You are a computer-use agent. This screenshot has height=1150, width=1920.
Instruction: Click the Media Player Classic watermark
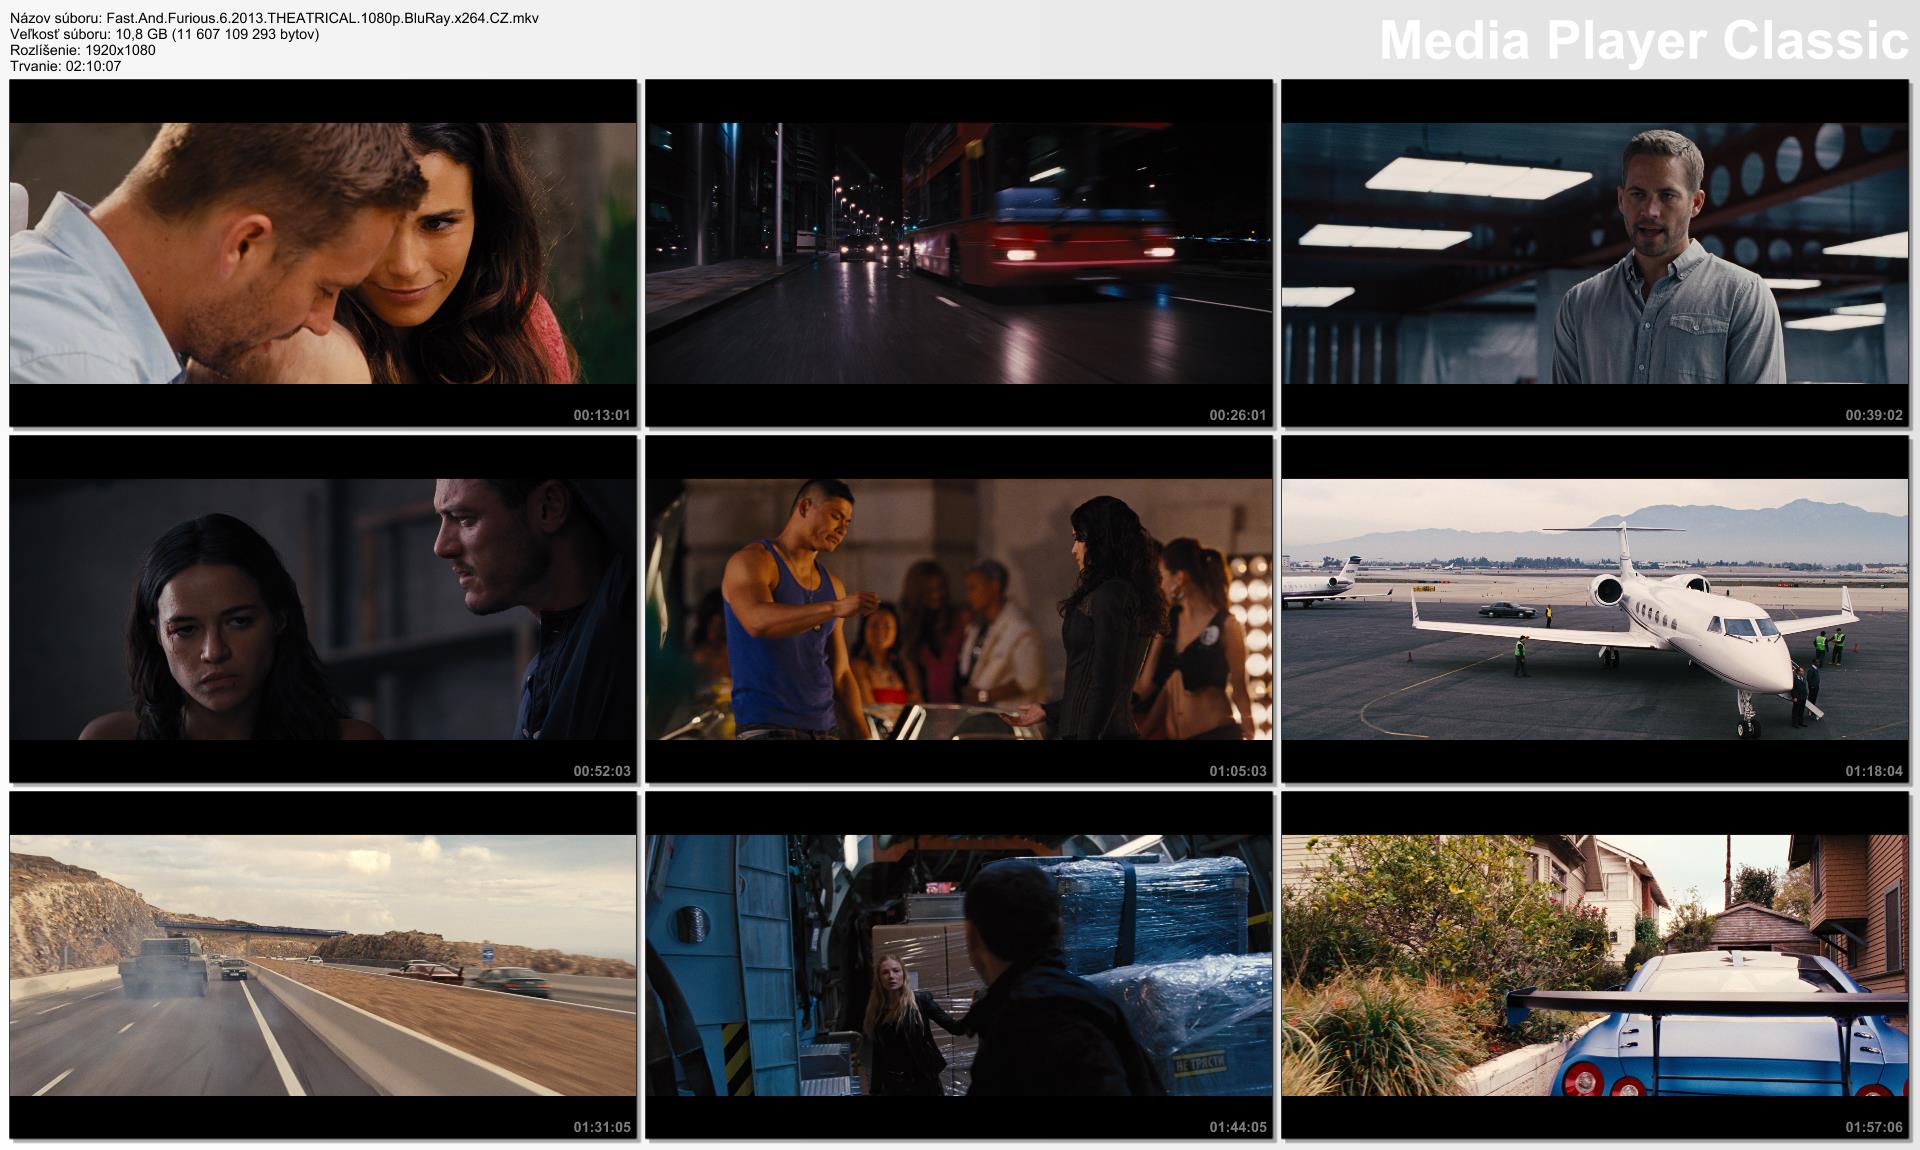click(1643, 42)
